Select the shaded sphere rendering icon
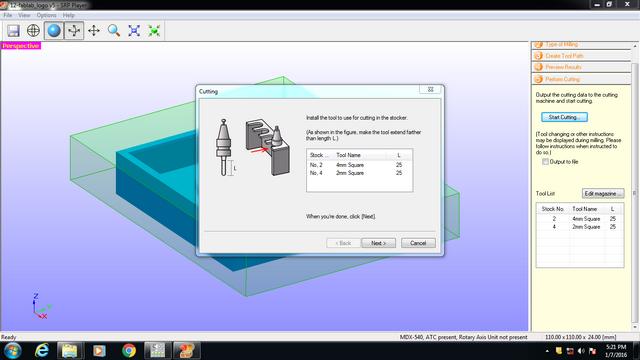Screen dimensions: 640x360 [x=53, y=31]
